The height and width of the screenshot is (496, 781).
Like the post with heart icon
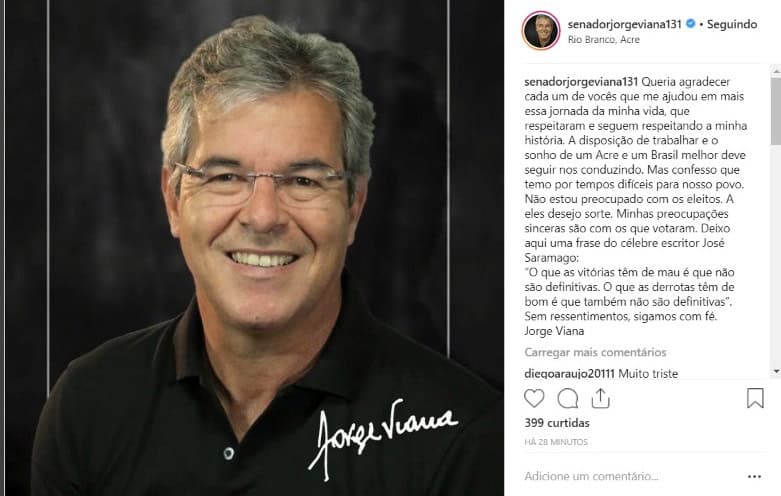point(534,398)
